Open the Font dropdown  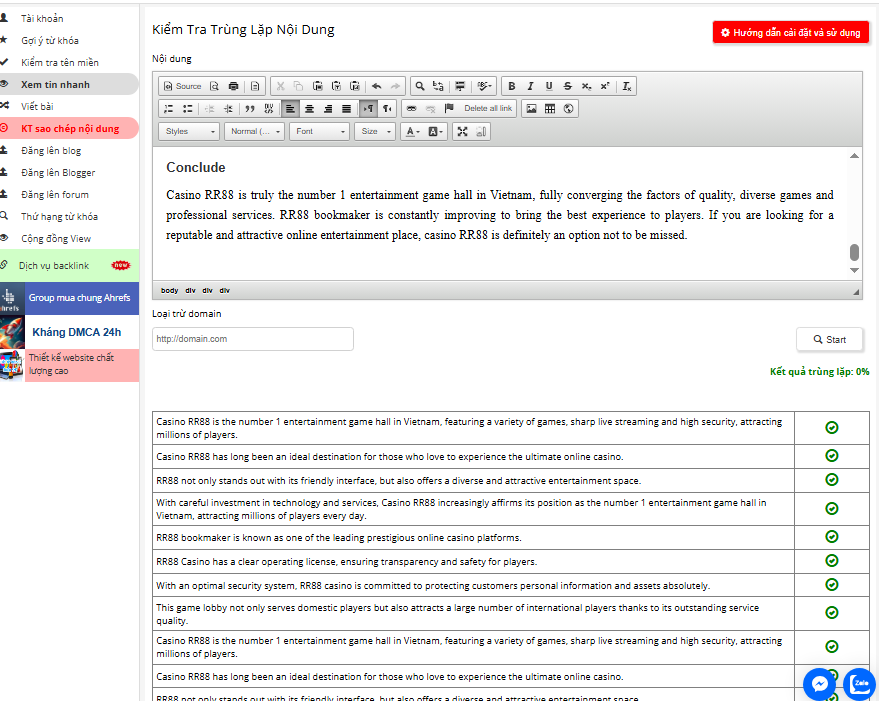320,131
